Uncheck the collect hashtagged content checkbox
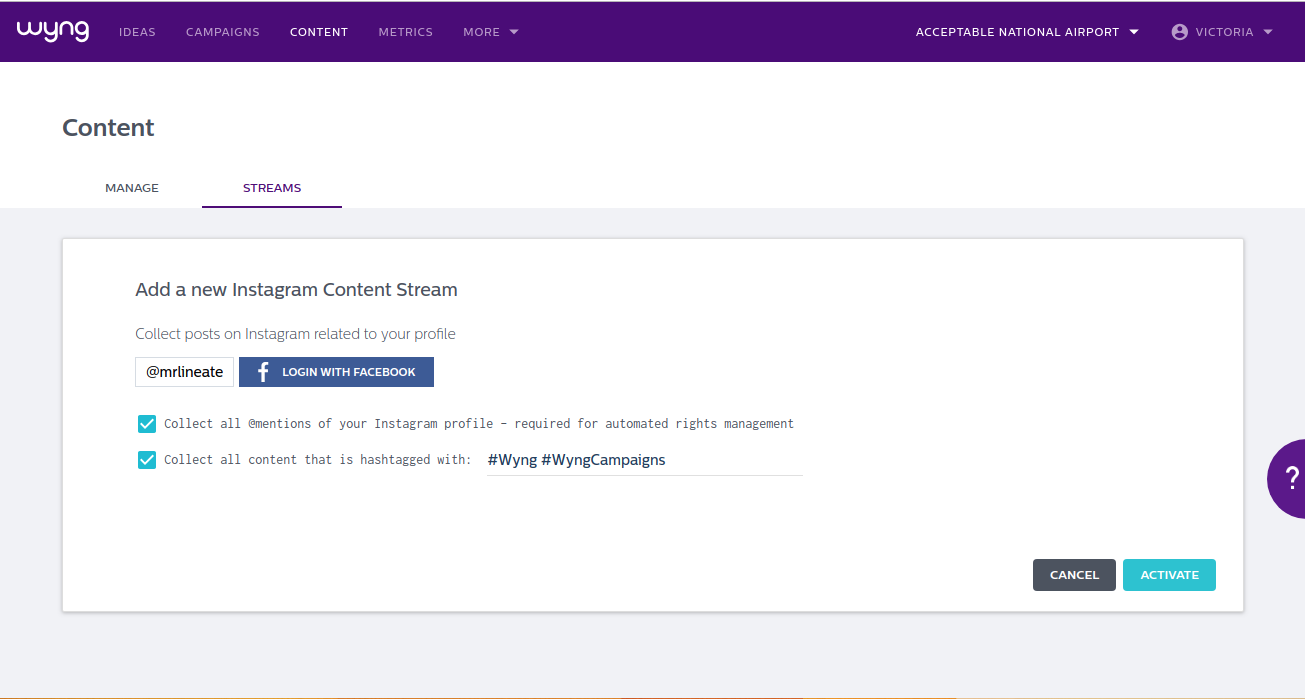Viewport: 1305px width, 699px height. point(147,460)
